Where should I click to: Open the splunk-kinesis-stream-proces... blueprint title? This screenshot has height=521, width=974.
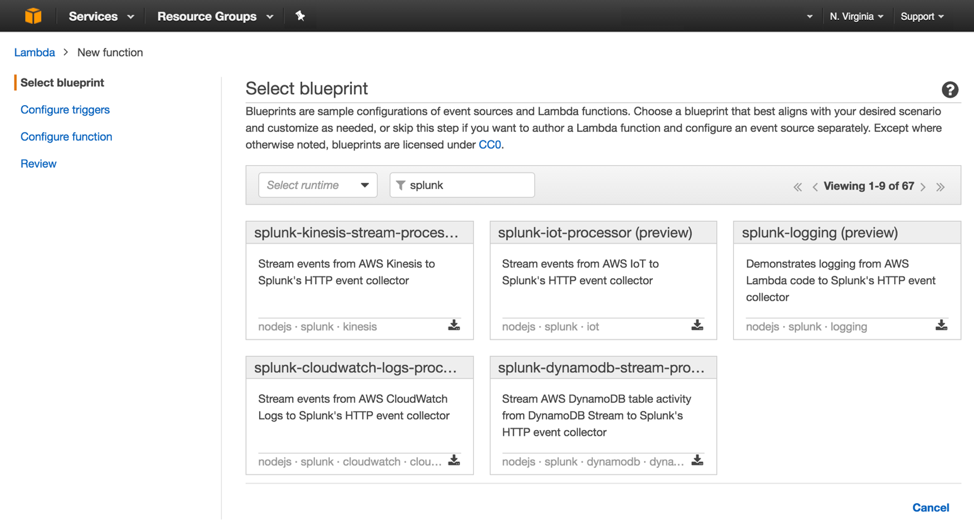[x=356, y=233]
